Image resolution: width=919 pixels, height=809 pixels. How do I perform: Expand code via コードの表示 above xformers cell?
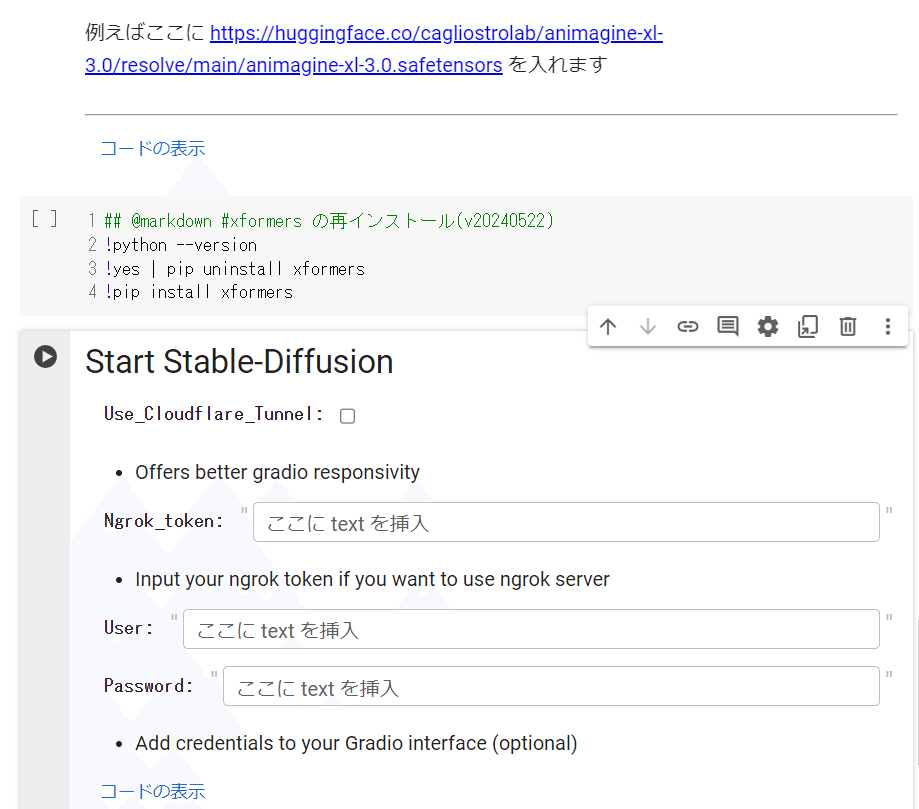[152, 148]
